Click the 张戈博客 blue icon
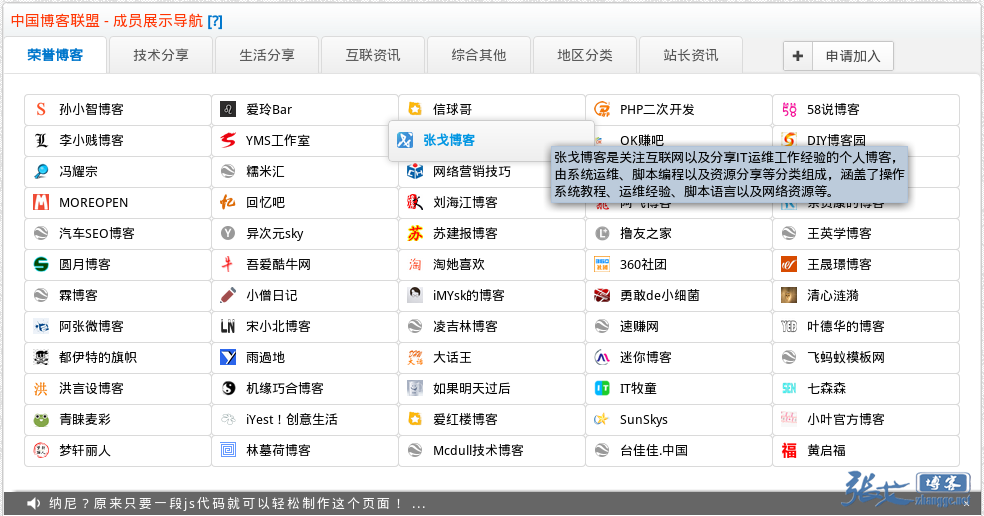This screenshot has height=516, width=984. (405, 140)
